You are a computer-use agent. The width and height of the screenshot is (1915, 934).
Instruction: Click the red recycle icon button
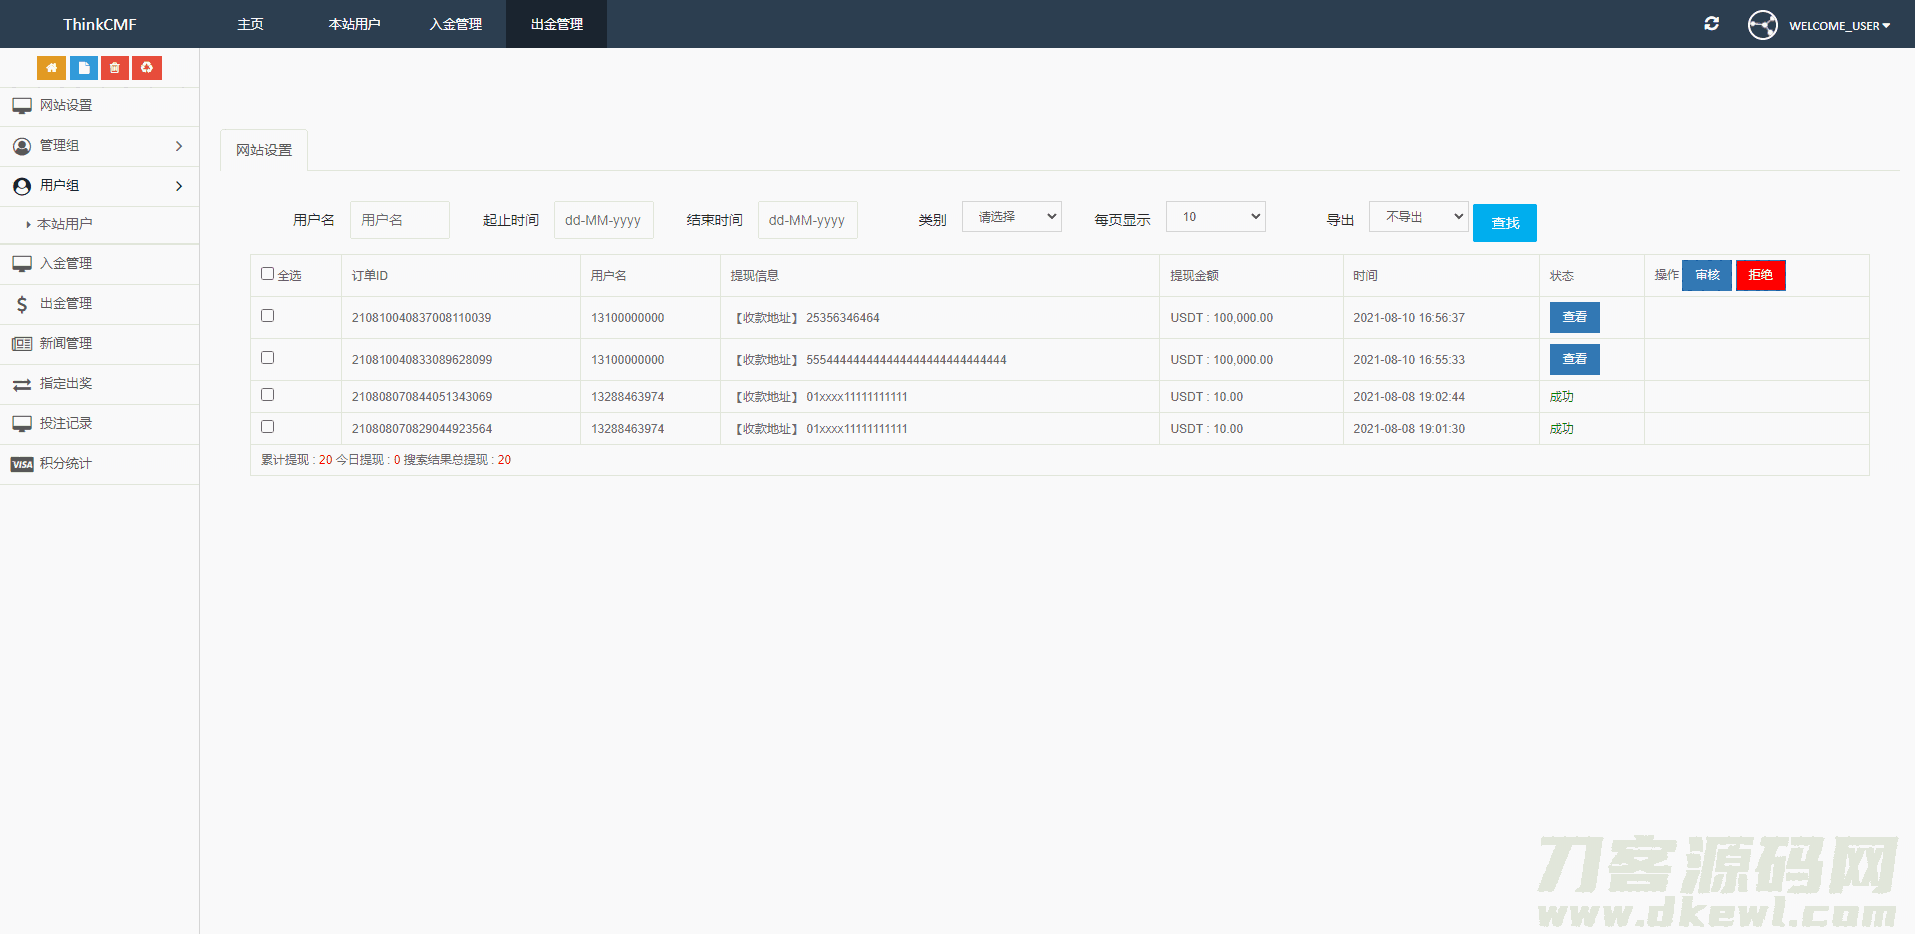147,68
